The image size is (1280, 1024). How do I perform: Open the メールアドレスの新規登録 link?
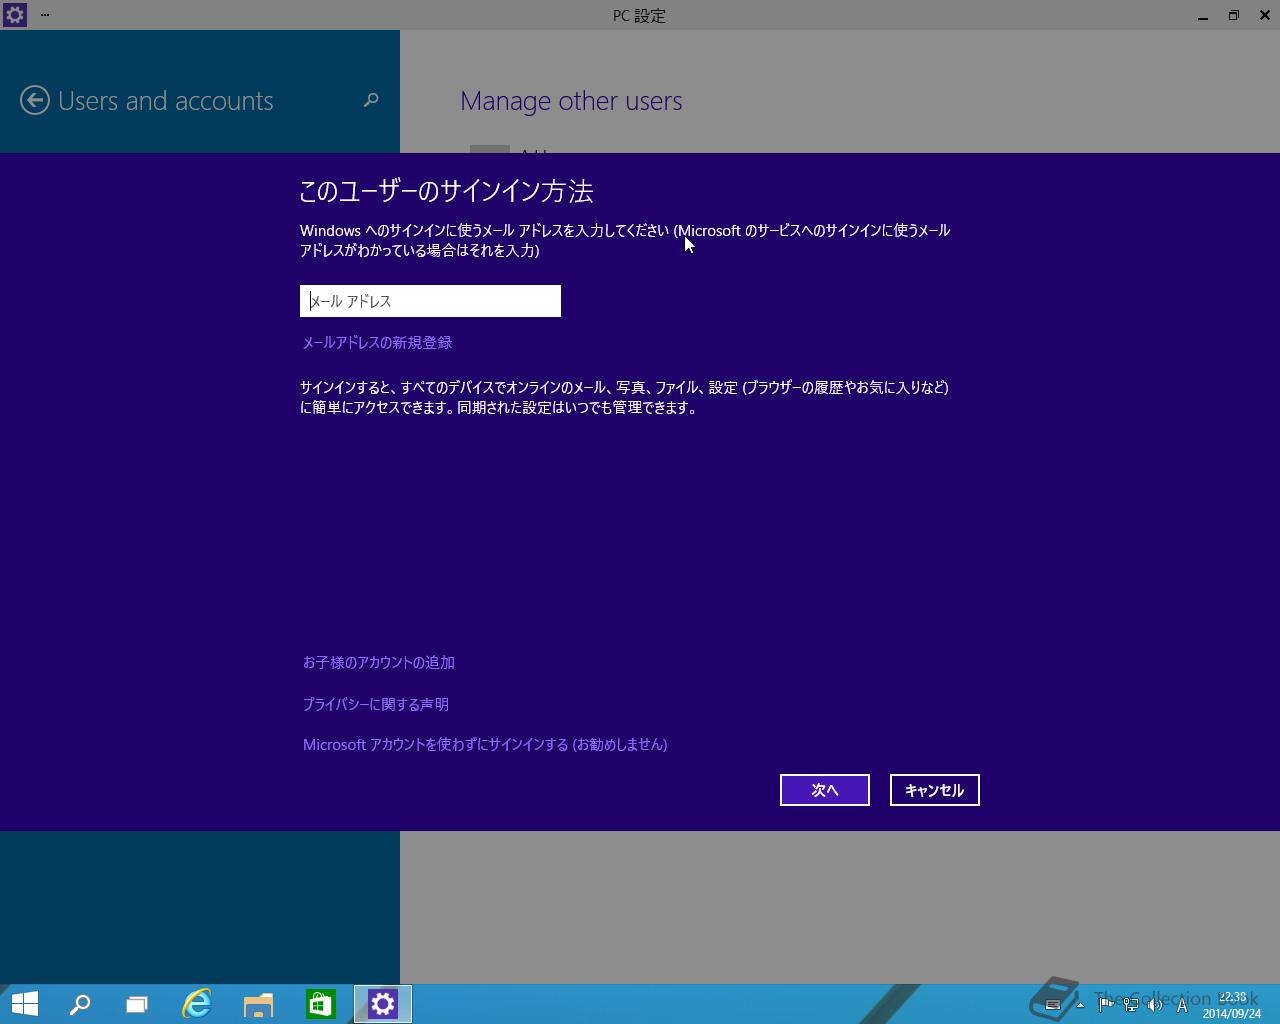[378, 342]
